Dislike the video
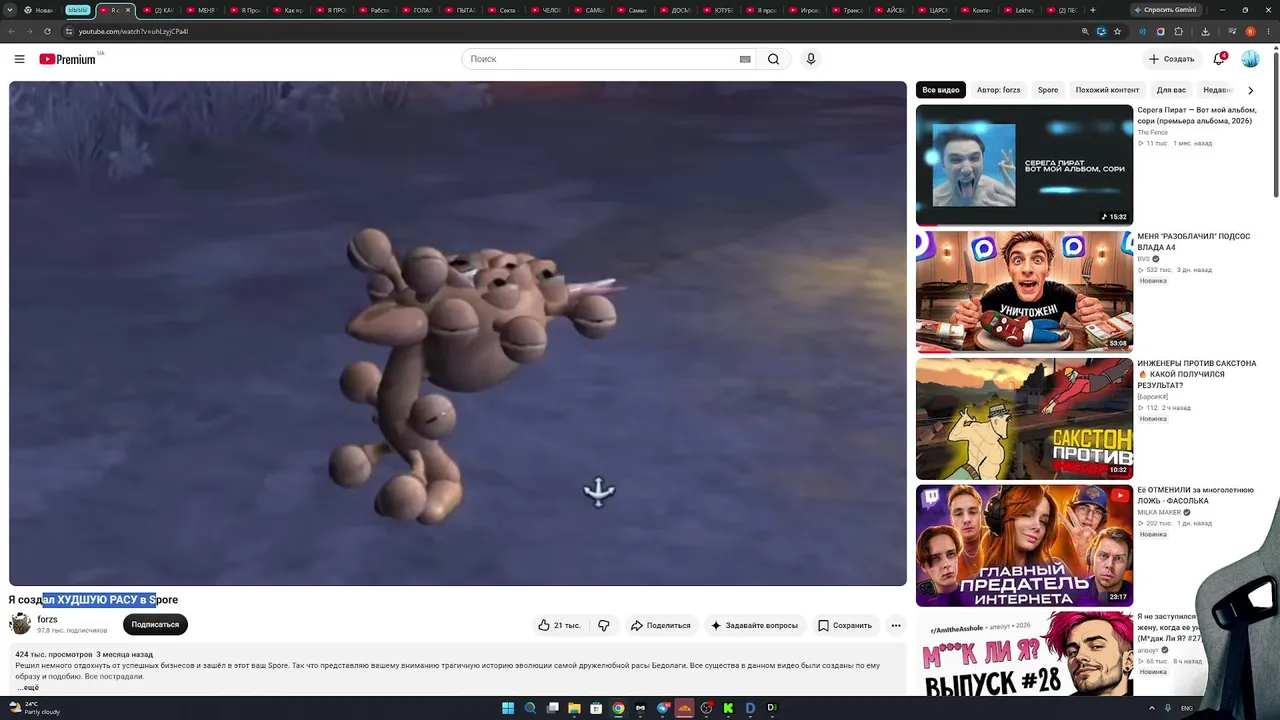 coord(604,625)
